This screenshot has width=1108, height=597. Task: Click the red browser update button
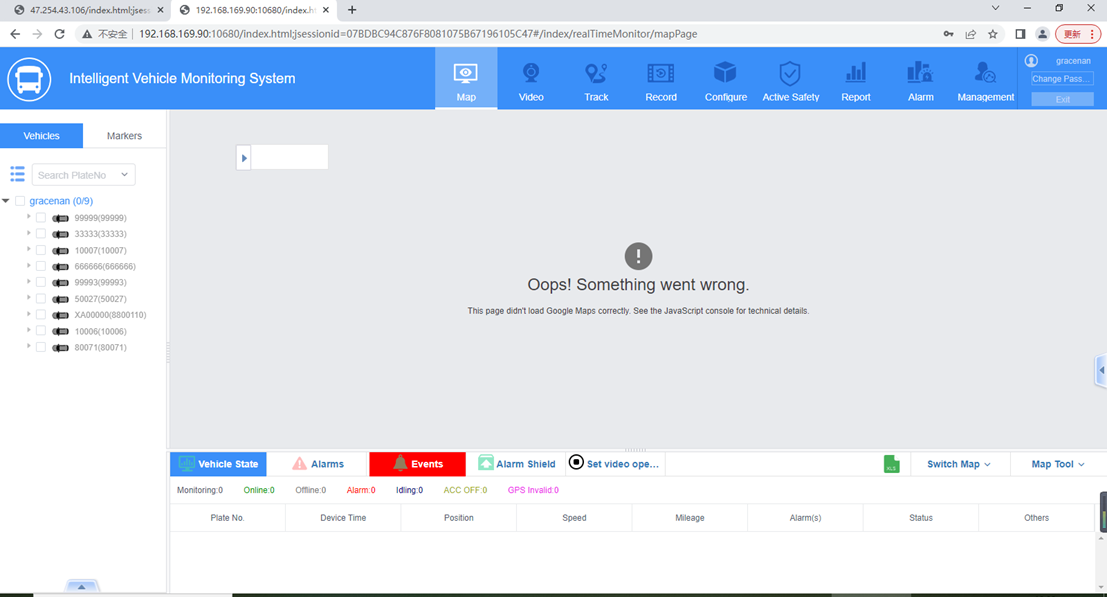(1078, 34)
